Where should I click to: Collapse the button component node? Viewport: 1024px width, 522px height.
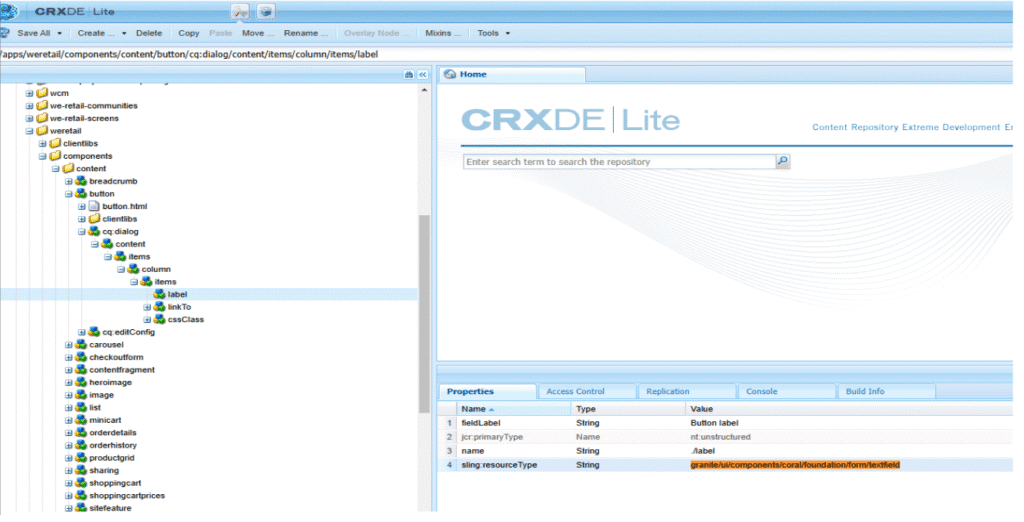[x=69, y=194]
